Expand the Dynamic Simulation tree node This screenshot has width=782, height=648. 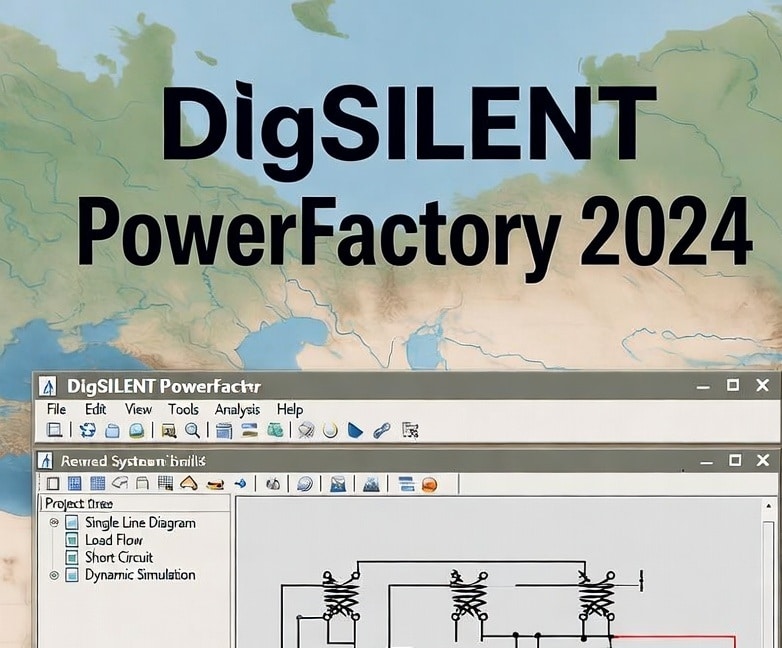(x=54, y=576)
